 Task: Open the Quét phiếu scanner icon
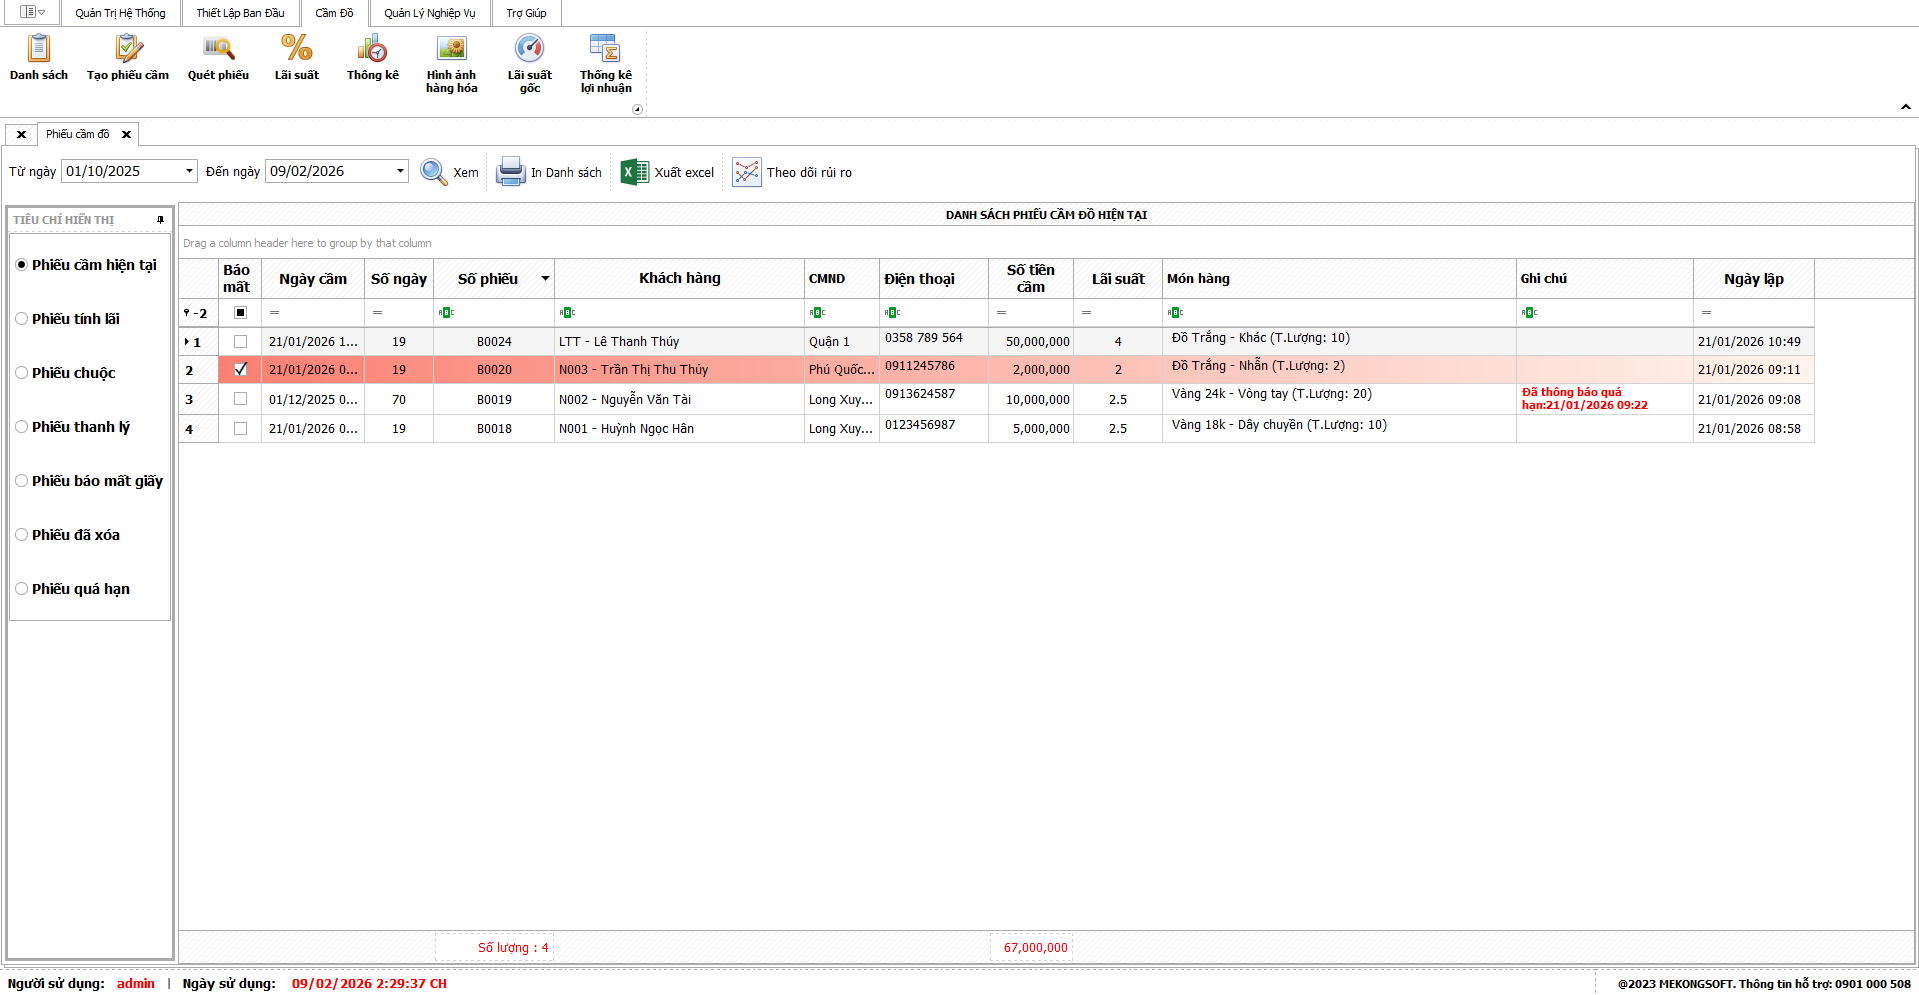218,48
